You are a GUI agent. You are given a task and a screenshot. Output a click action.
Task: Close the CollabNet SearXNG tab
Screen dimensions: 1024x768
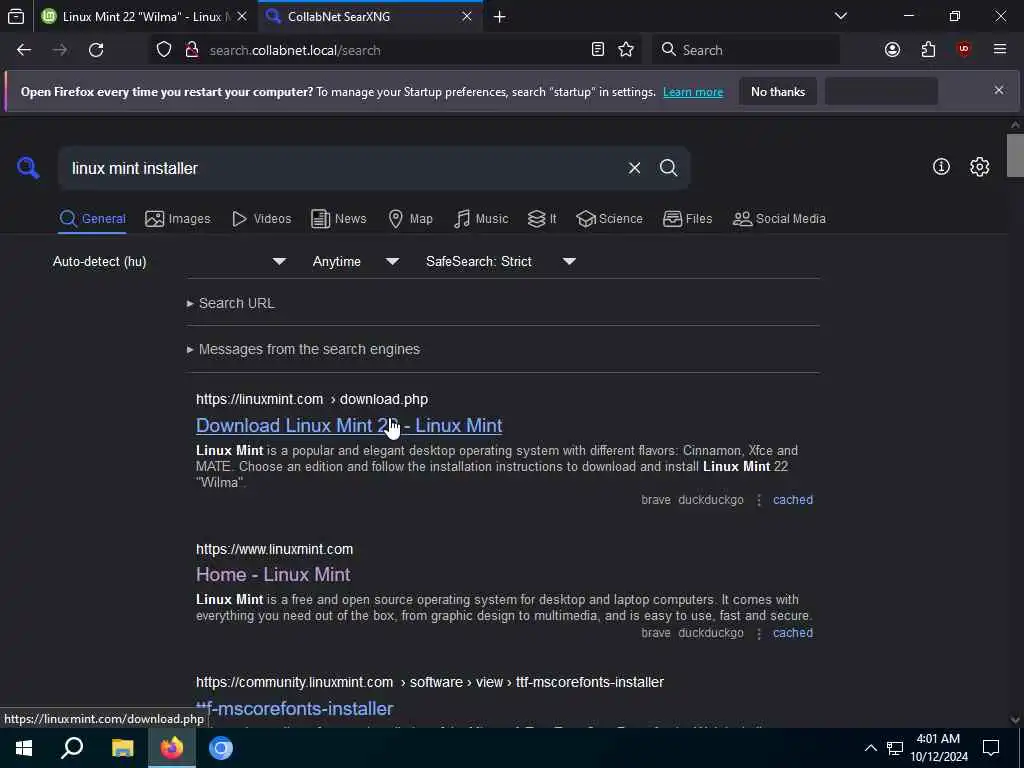(x=466, y=16)
